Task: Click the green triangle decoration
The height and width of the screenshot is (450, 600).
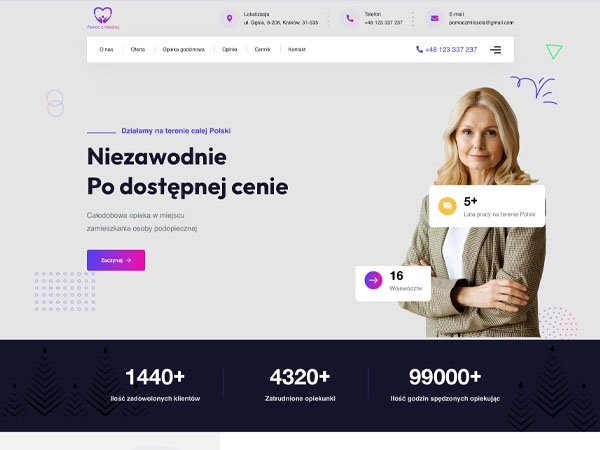Action: click(554, 51)
